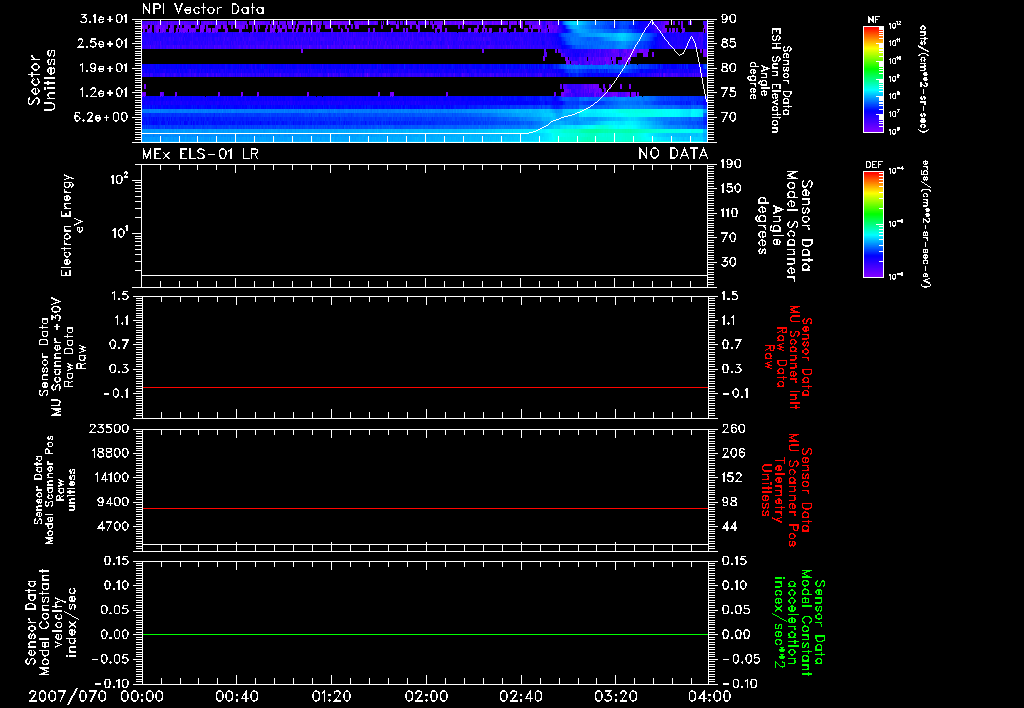Click the "Sector Unitless" axis title

pyautogui.click(x=42, y=80)
